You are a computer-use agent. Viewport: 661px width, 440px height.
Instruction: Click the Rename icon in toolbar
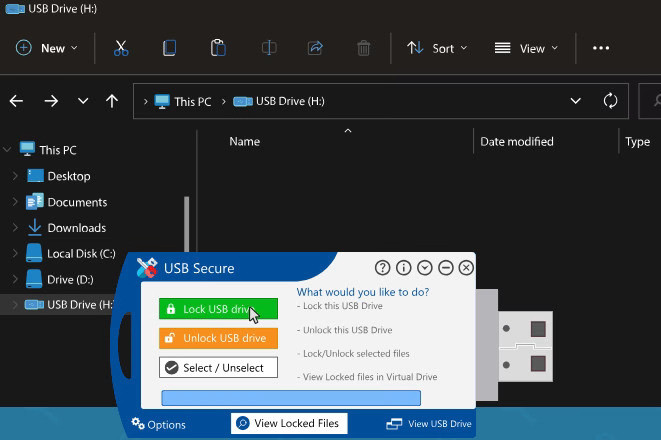269,48
